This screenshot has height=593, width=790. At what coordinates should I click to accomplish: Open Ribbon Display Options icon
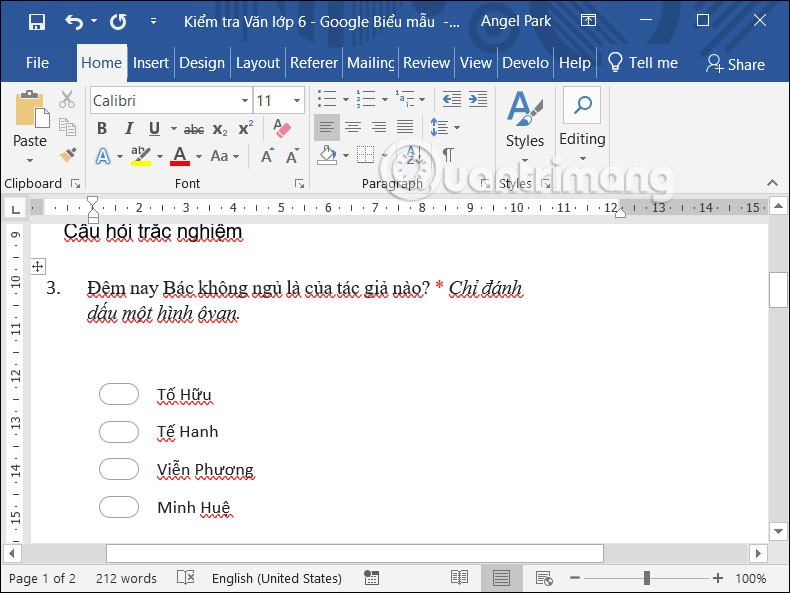588,21
